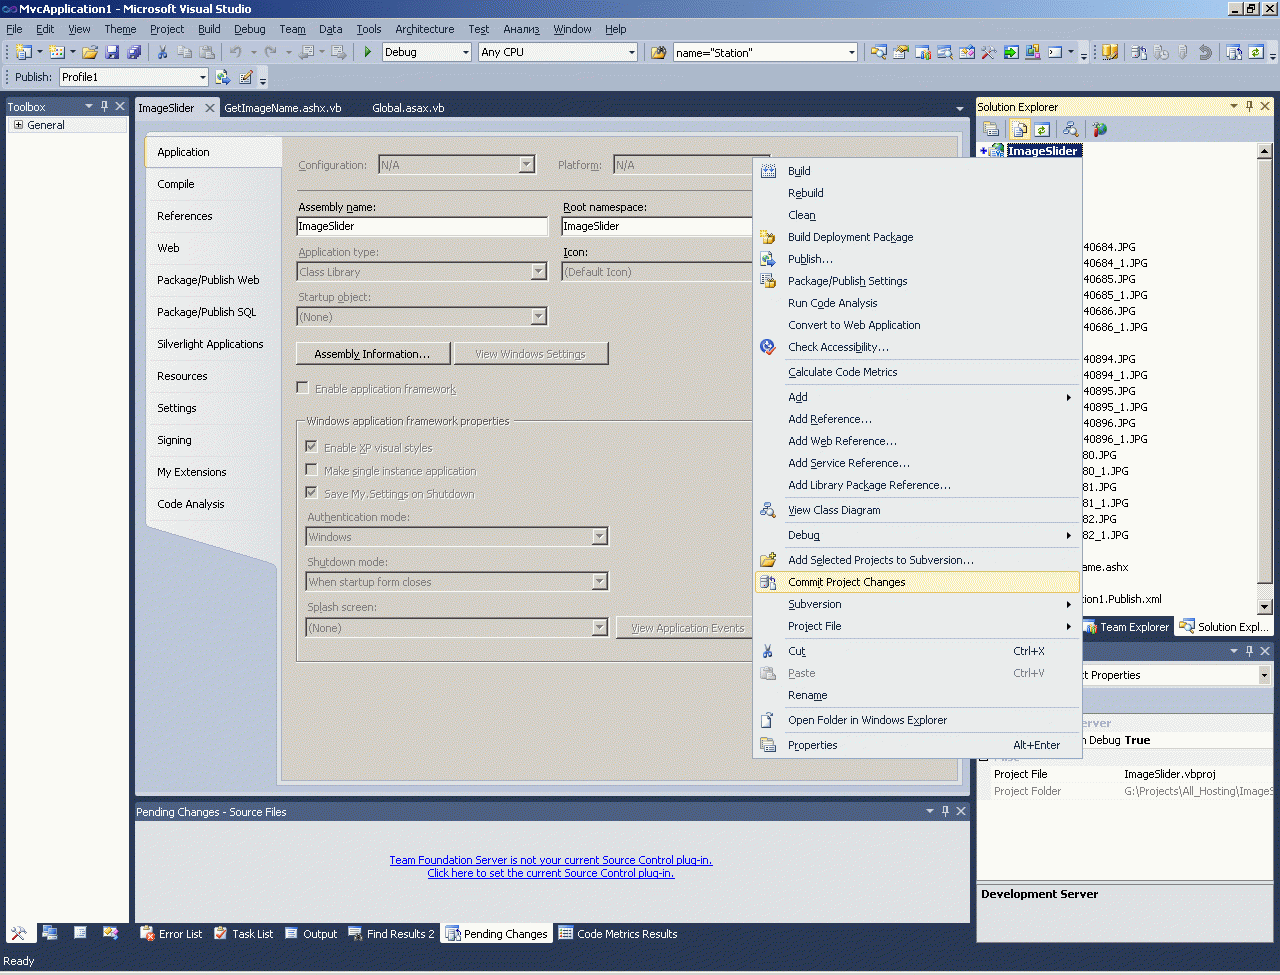Click the Find in Files toolbar icon
Screen dimensions: 1280x975
coord(658,52)
